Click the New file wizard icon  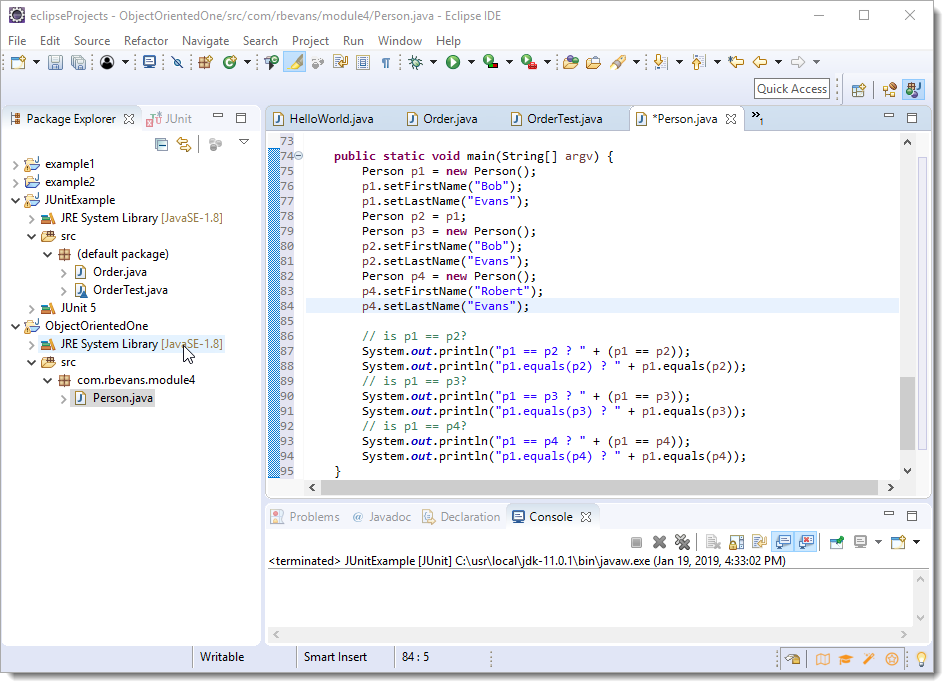tap(19, 62)
